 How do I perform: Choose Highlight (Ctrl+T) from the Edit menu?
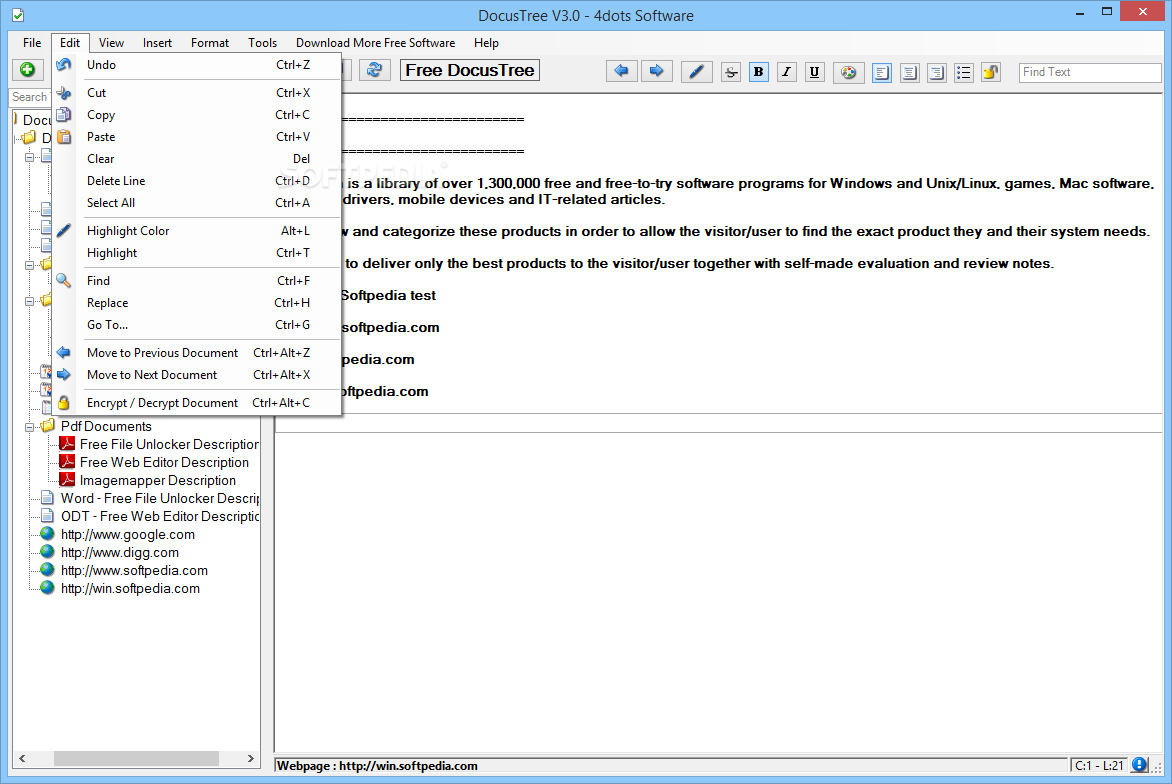pyautogui.click(x=197, y=253)
